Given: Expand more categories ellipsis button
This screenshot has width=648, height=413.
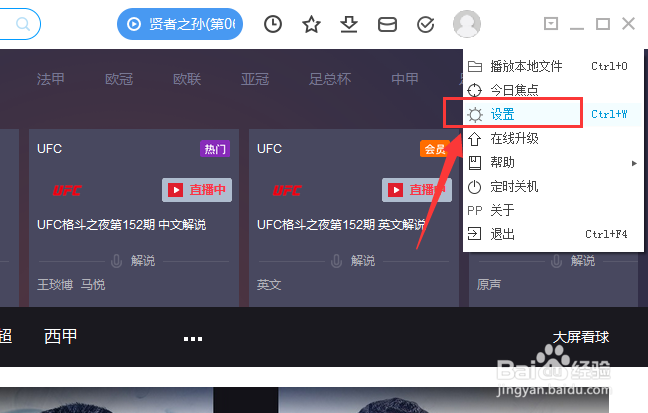Looking at the screenshot, I should coord(193,339).
